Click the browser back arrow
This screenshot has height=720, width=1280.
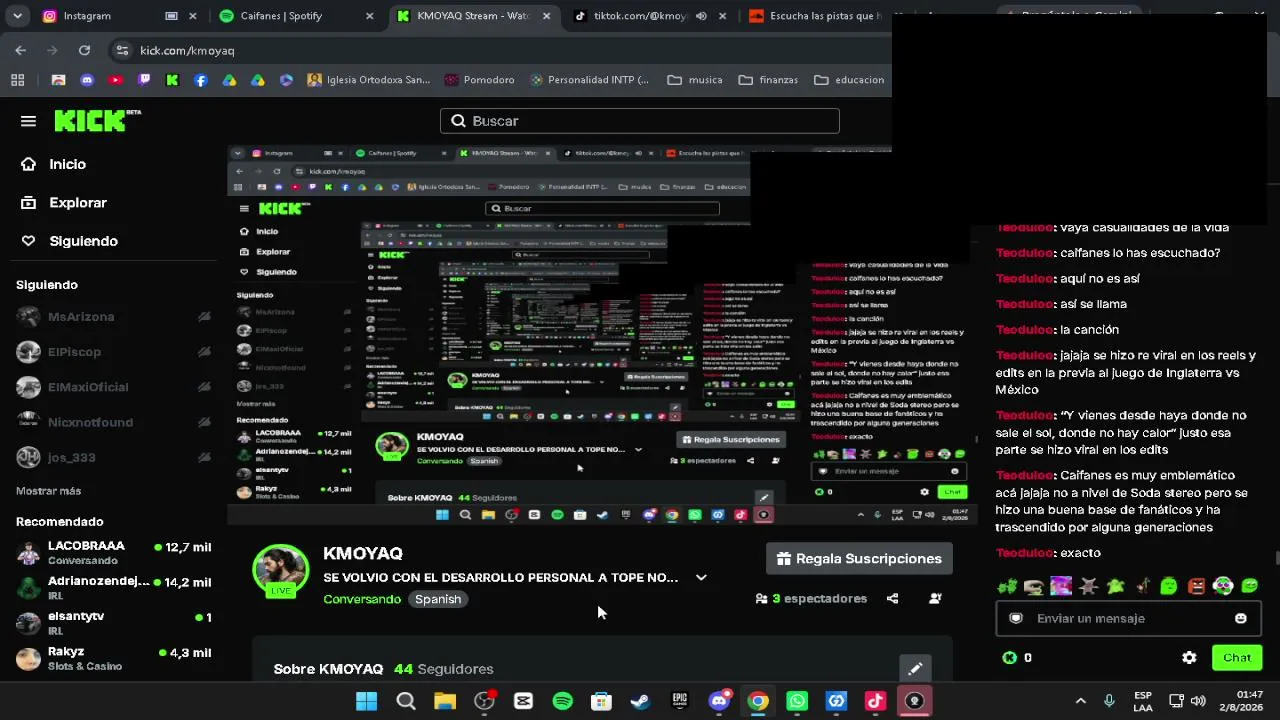(20, 50)
